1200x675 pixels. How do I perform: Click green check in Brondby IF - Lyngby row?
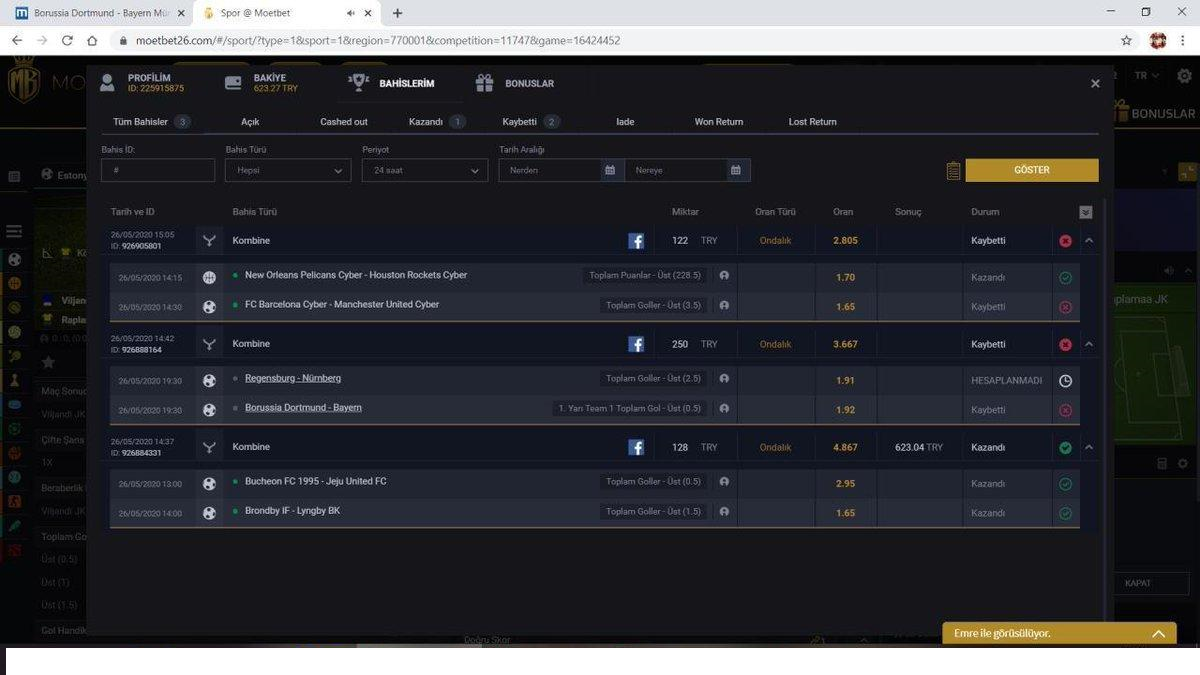pyautogui.click(x=1065, y=513)
